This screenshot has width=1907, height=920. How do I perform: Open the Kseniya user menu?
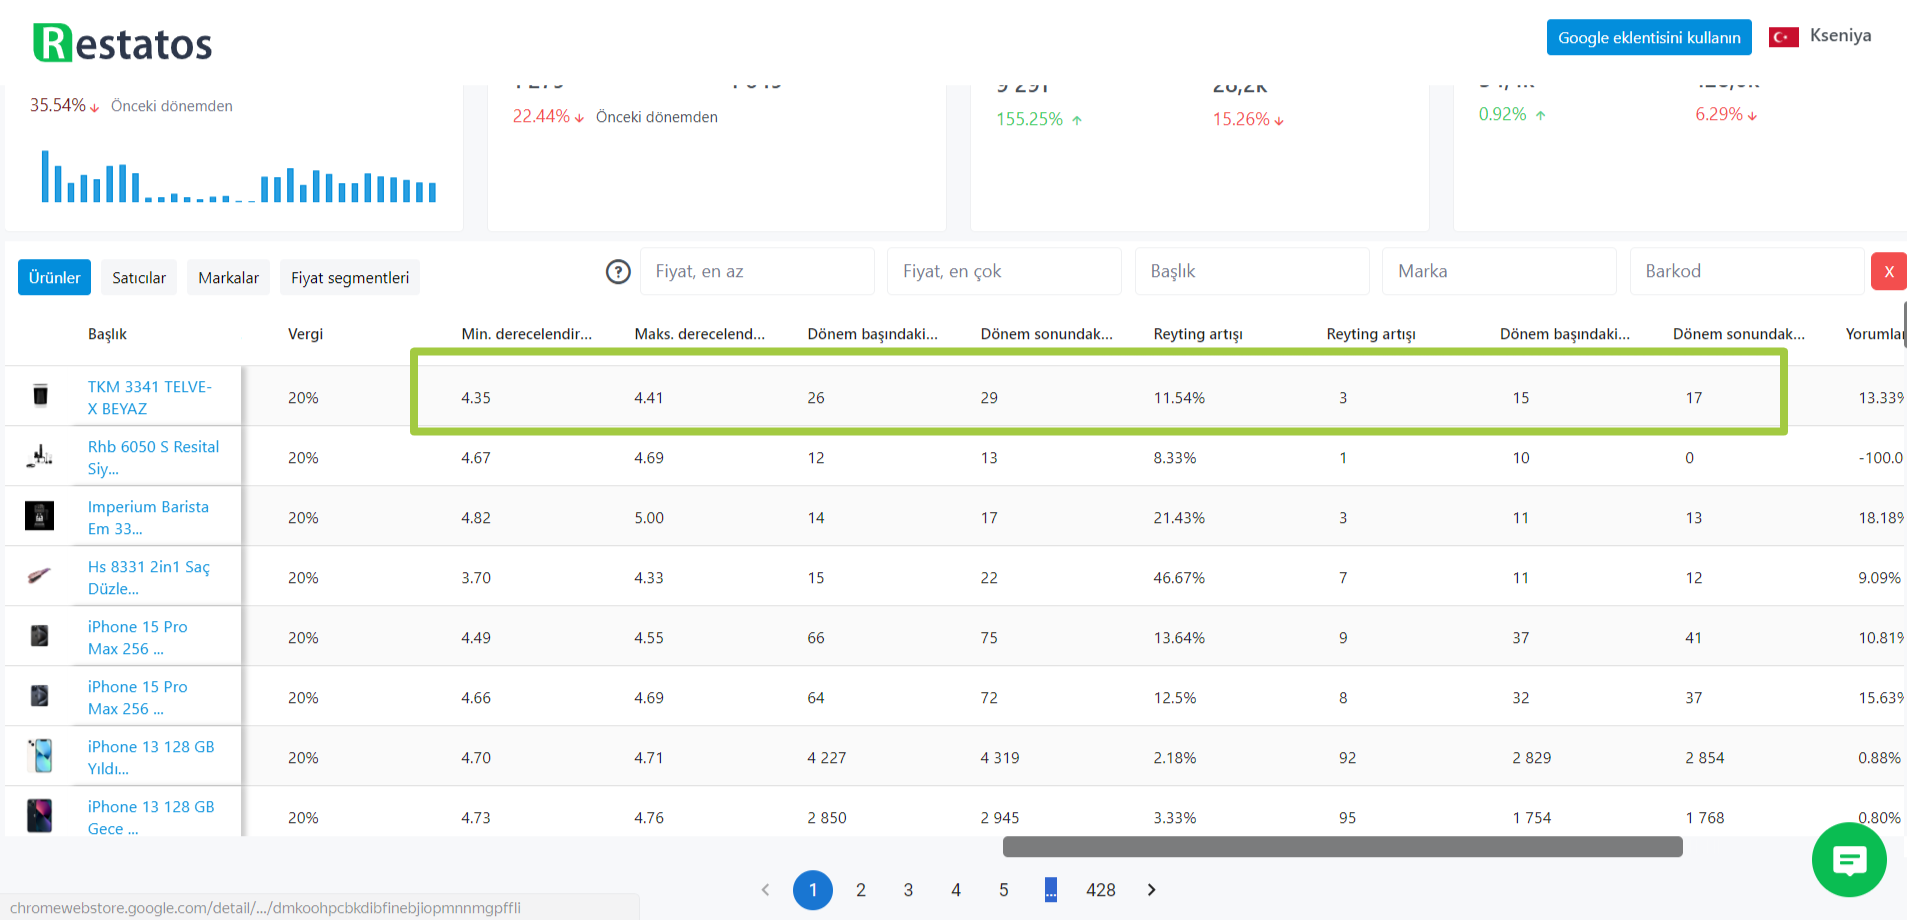coord(1840,36)
